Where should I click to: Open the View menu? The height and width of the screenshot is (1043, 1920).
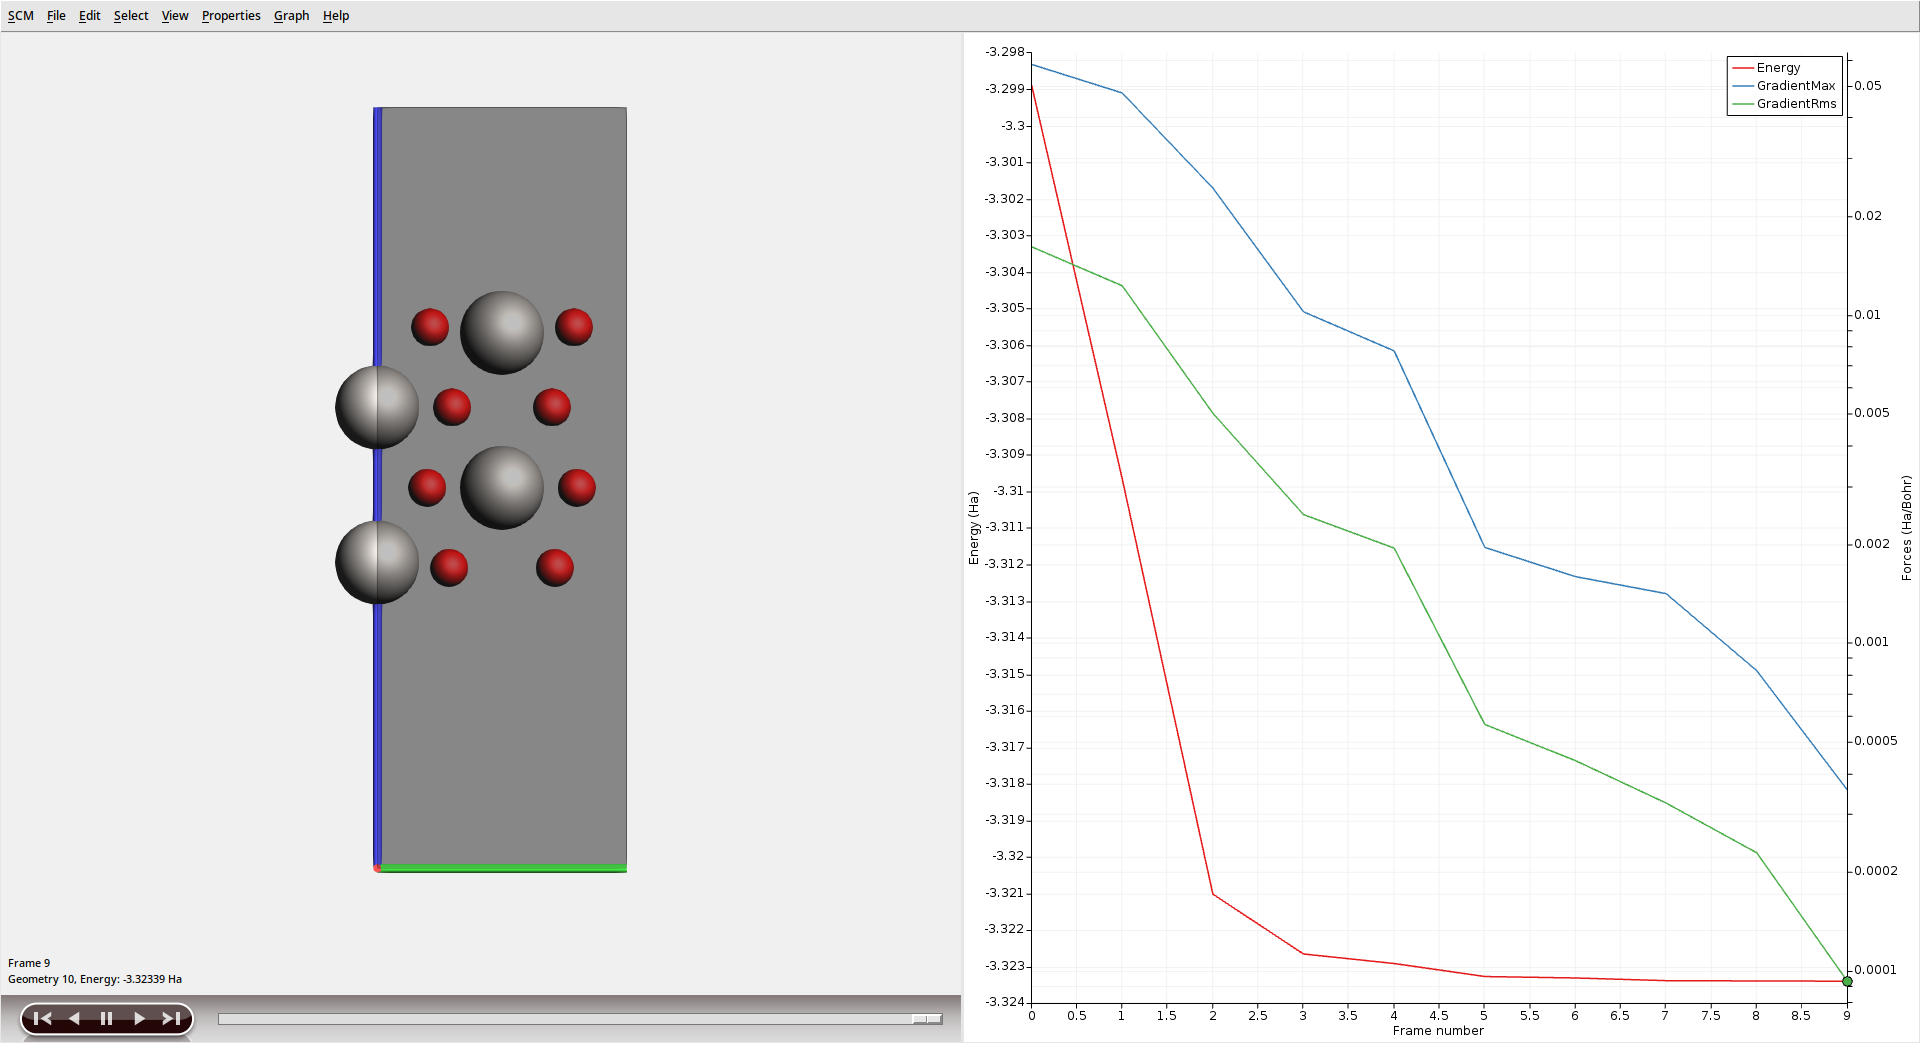point(174,15)
